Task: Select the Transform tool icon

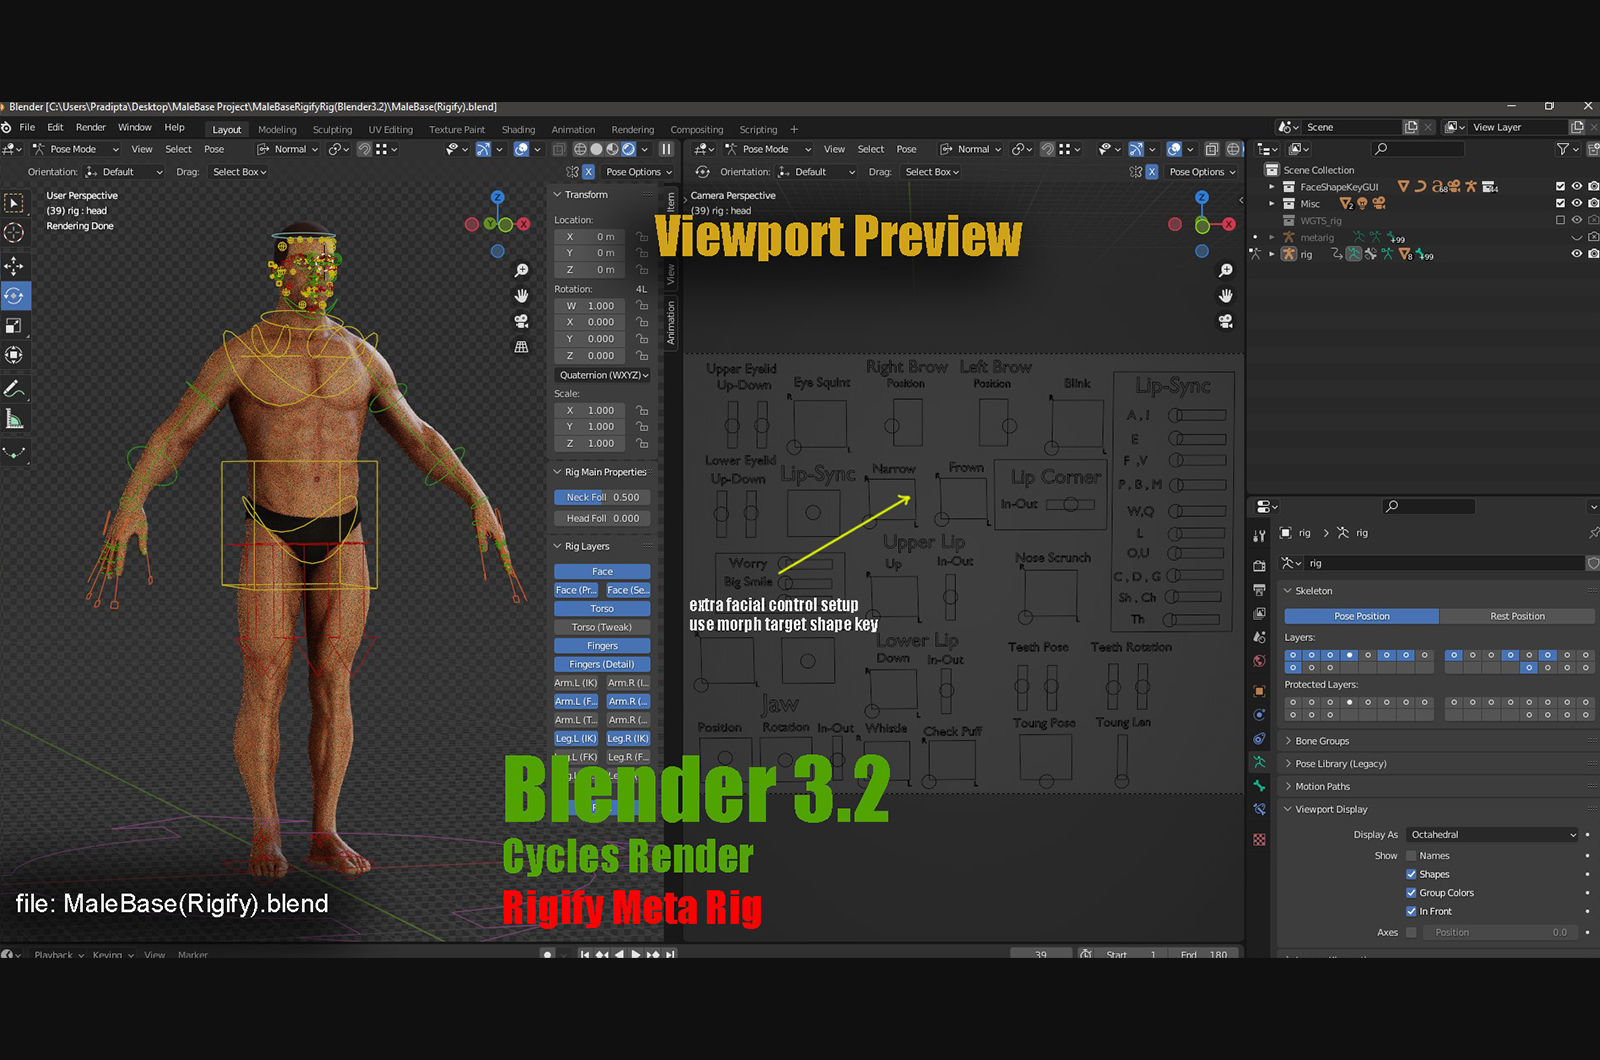Action: coord(14,355)
